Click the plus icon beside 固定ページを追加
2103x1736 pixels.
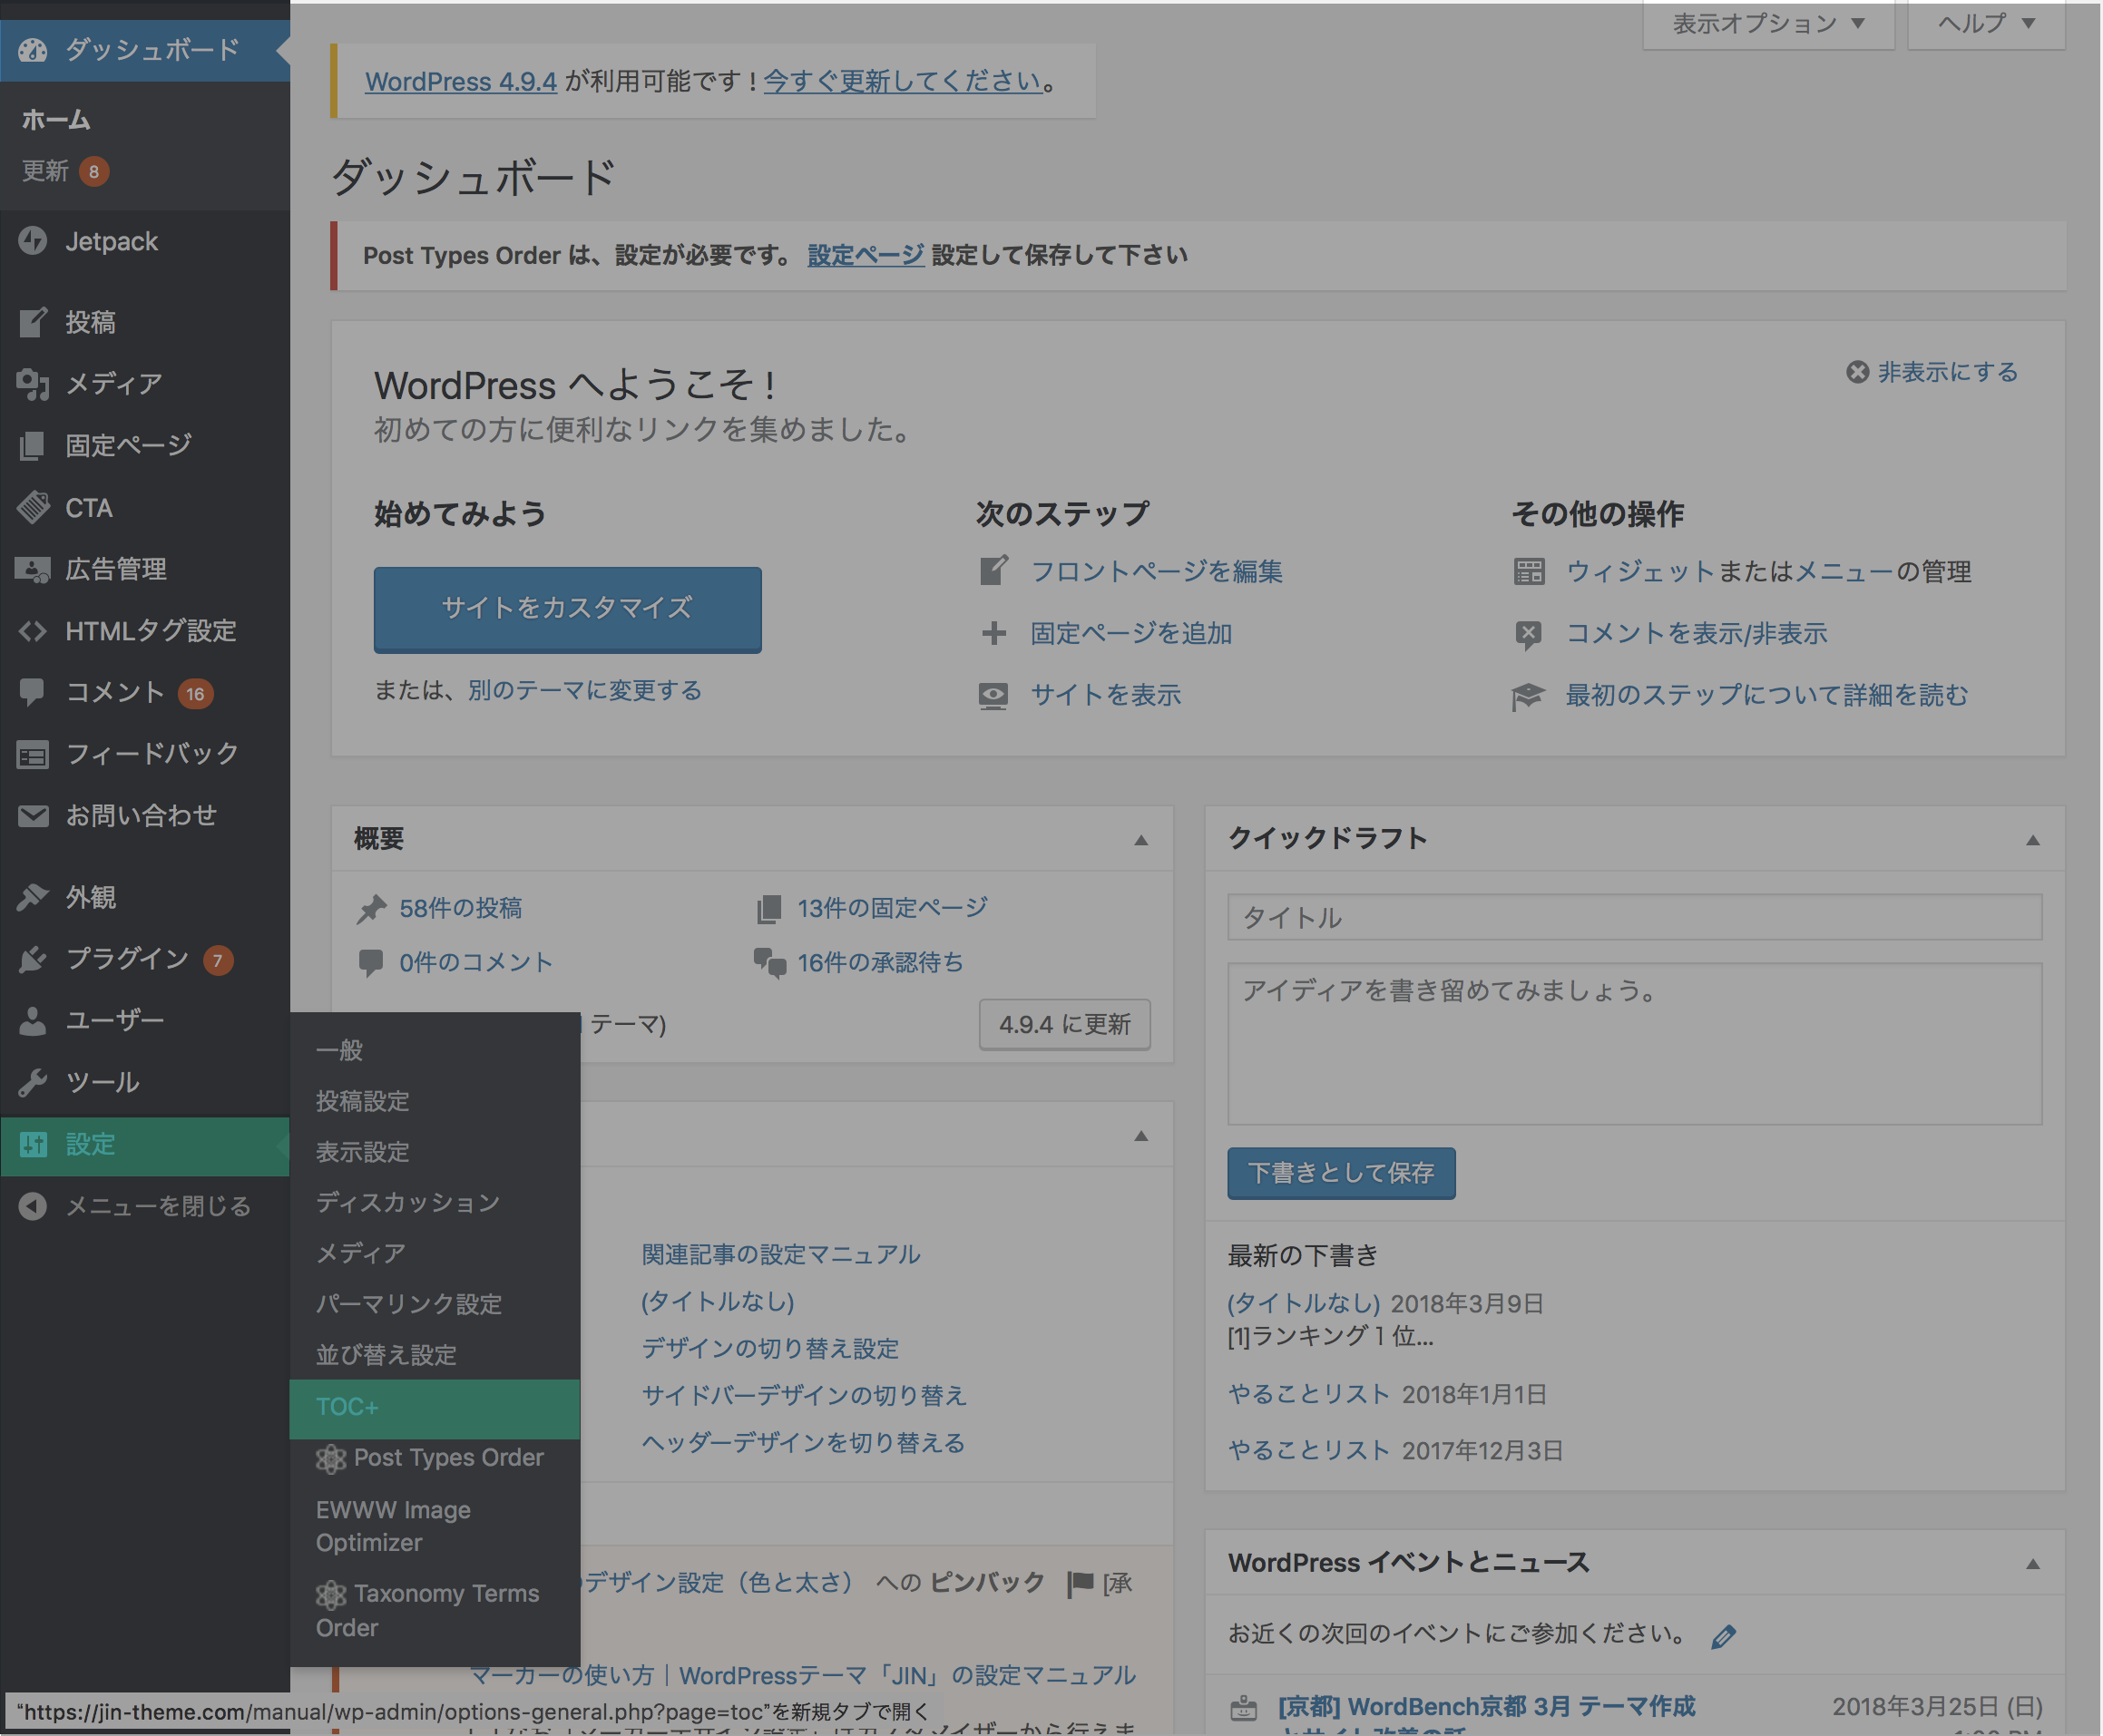coord(993,633)
